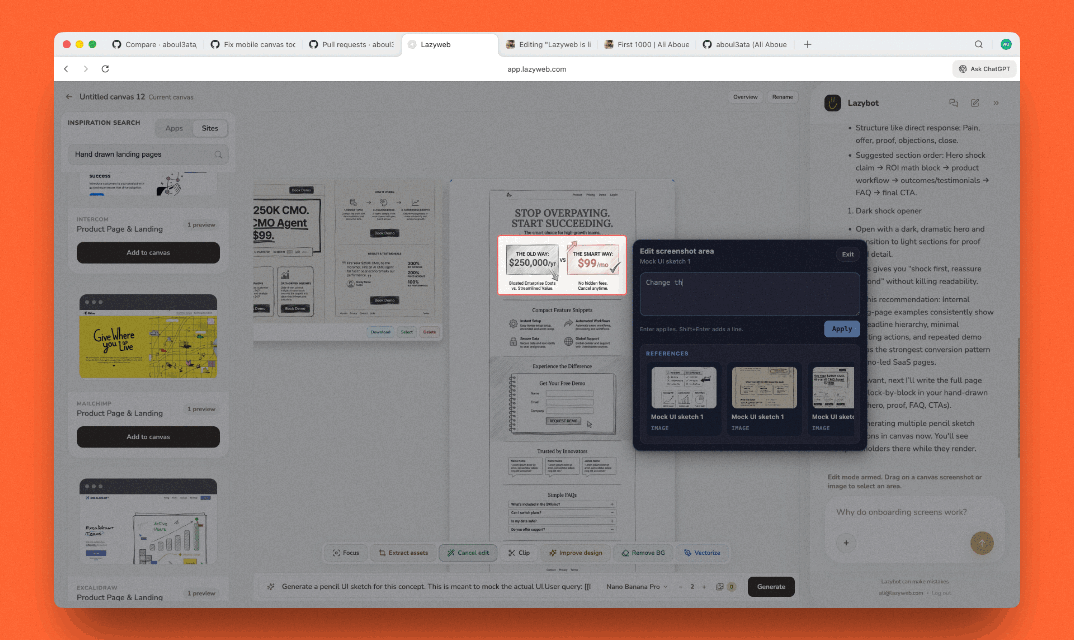Click the Lazybot hand logo
Image resolution: width=1074 pixels, height=640 pixels.
[x=832, y=103]
